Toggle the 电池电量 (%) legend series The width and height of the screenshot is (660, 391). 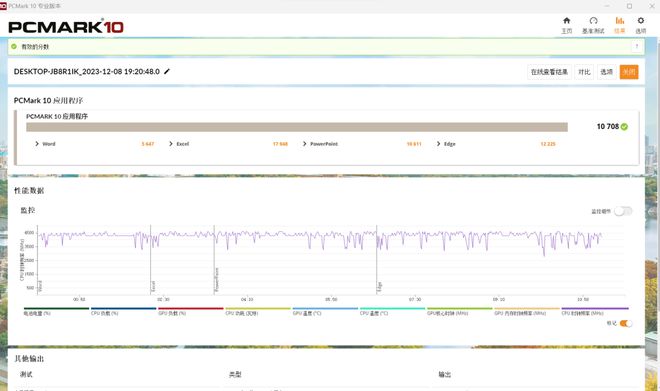coord(56,311)
